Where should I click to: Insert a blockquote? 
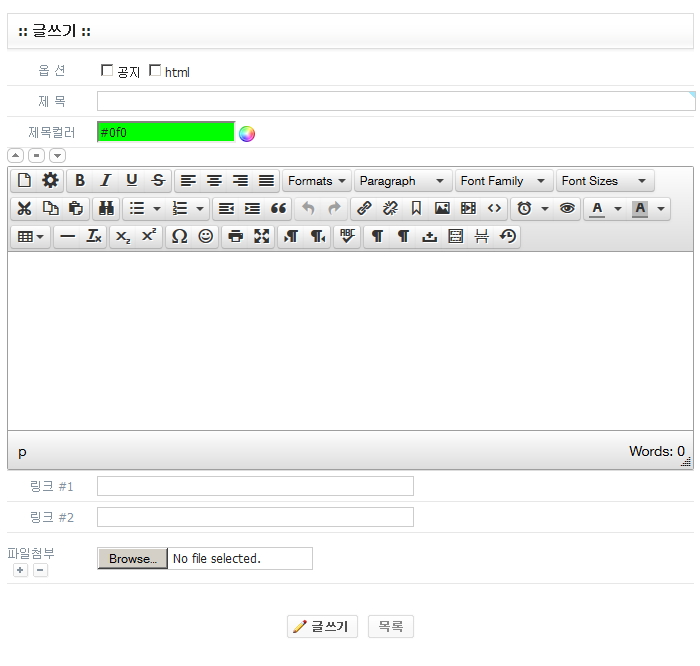(x=279, y=208)
